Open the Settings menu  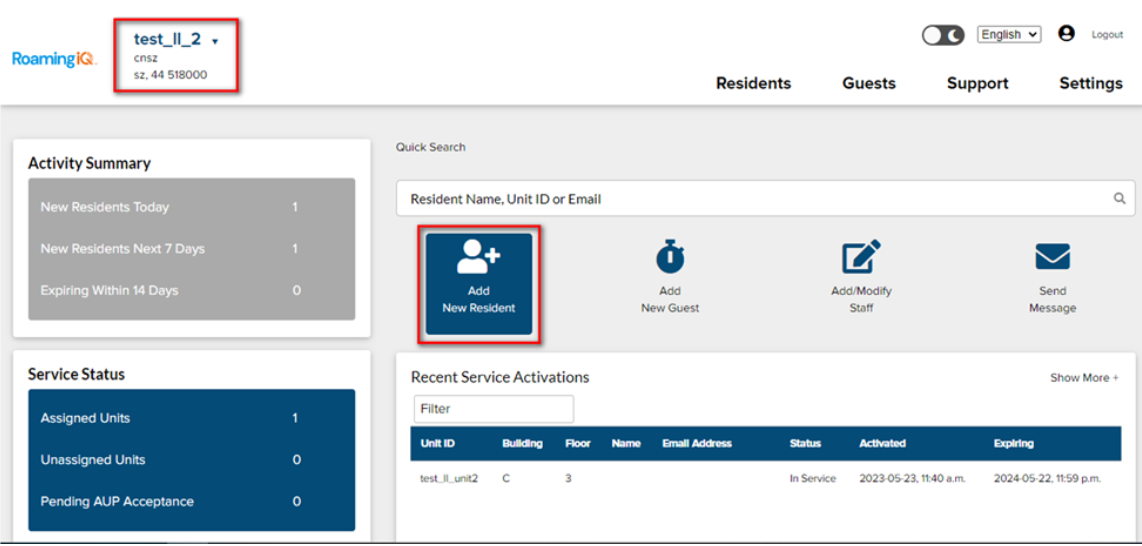point(1090,84)
